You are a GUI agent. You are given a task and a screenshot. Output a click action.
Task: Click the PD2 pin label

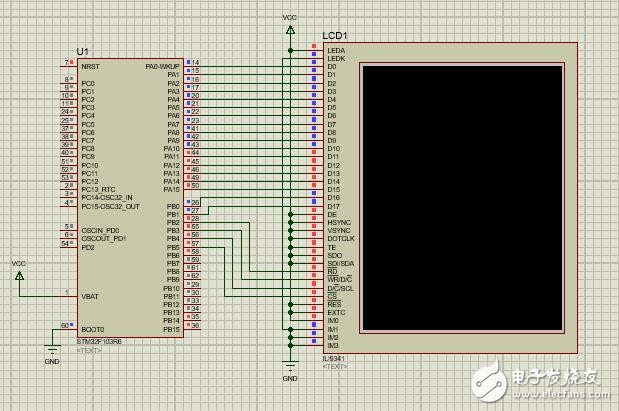[x=88, y=248]
